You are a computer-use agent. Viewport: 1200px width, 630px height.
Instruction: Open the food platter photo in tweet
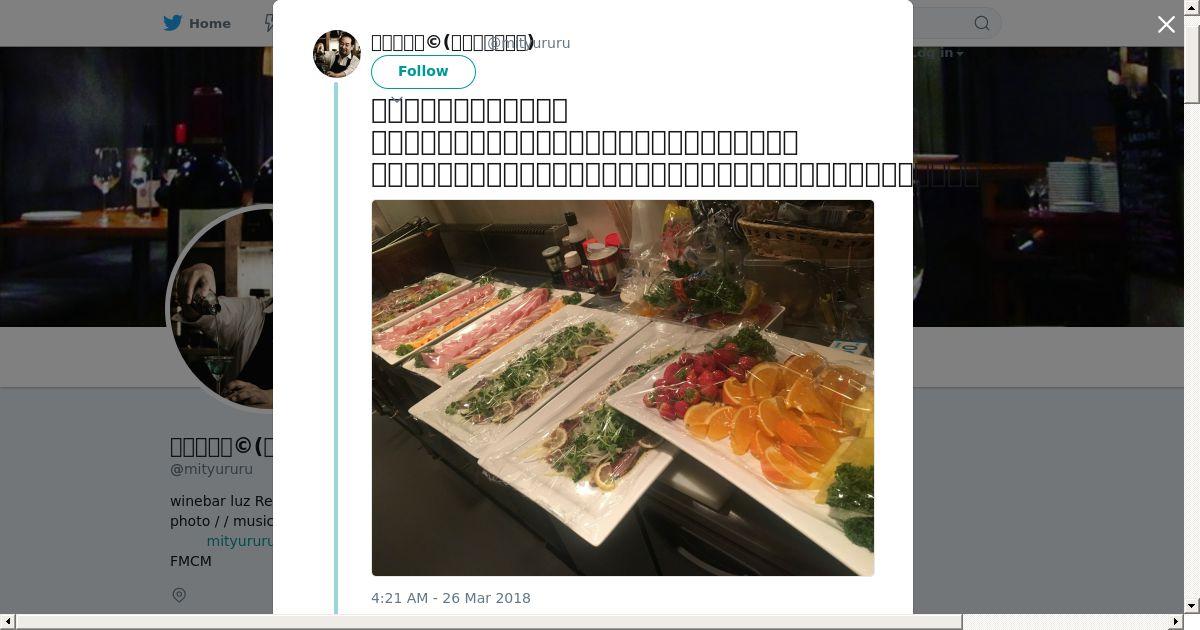coord(623,388)
